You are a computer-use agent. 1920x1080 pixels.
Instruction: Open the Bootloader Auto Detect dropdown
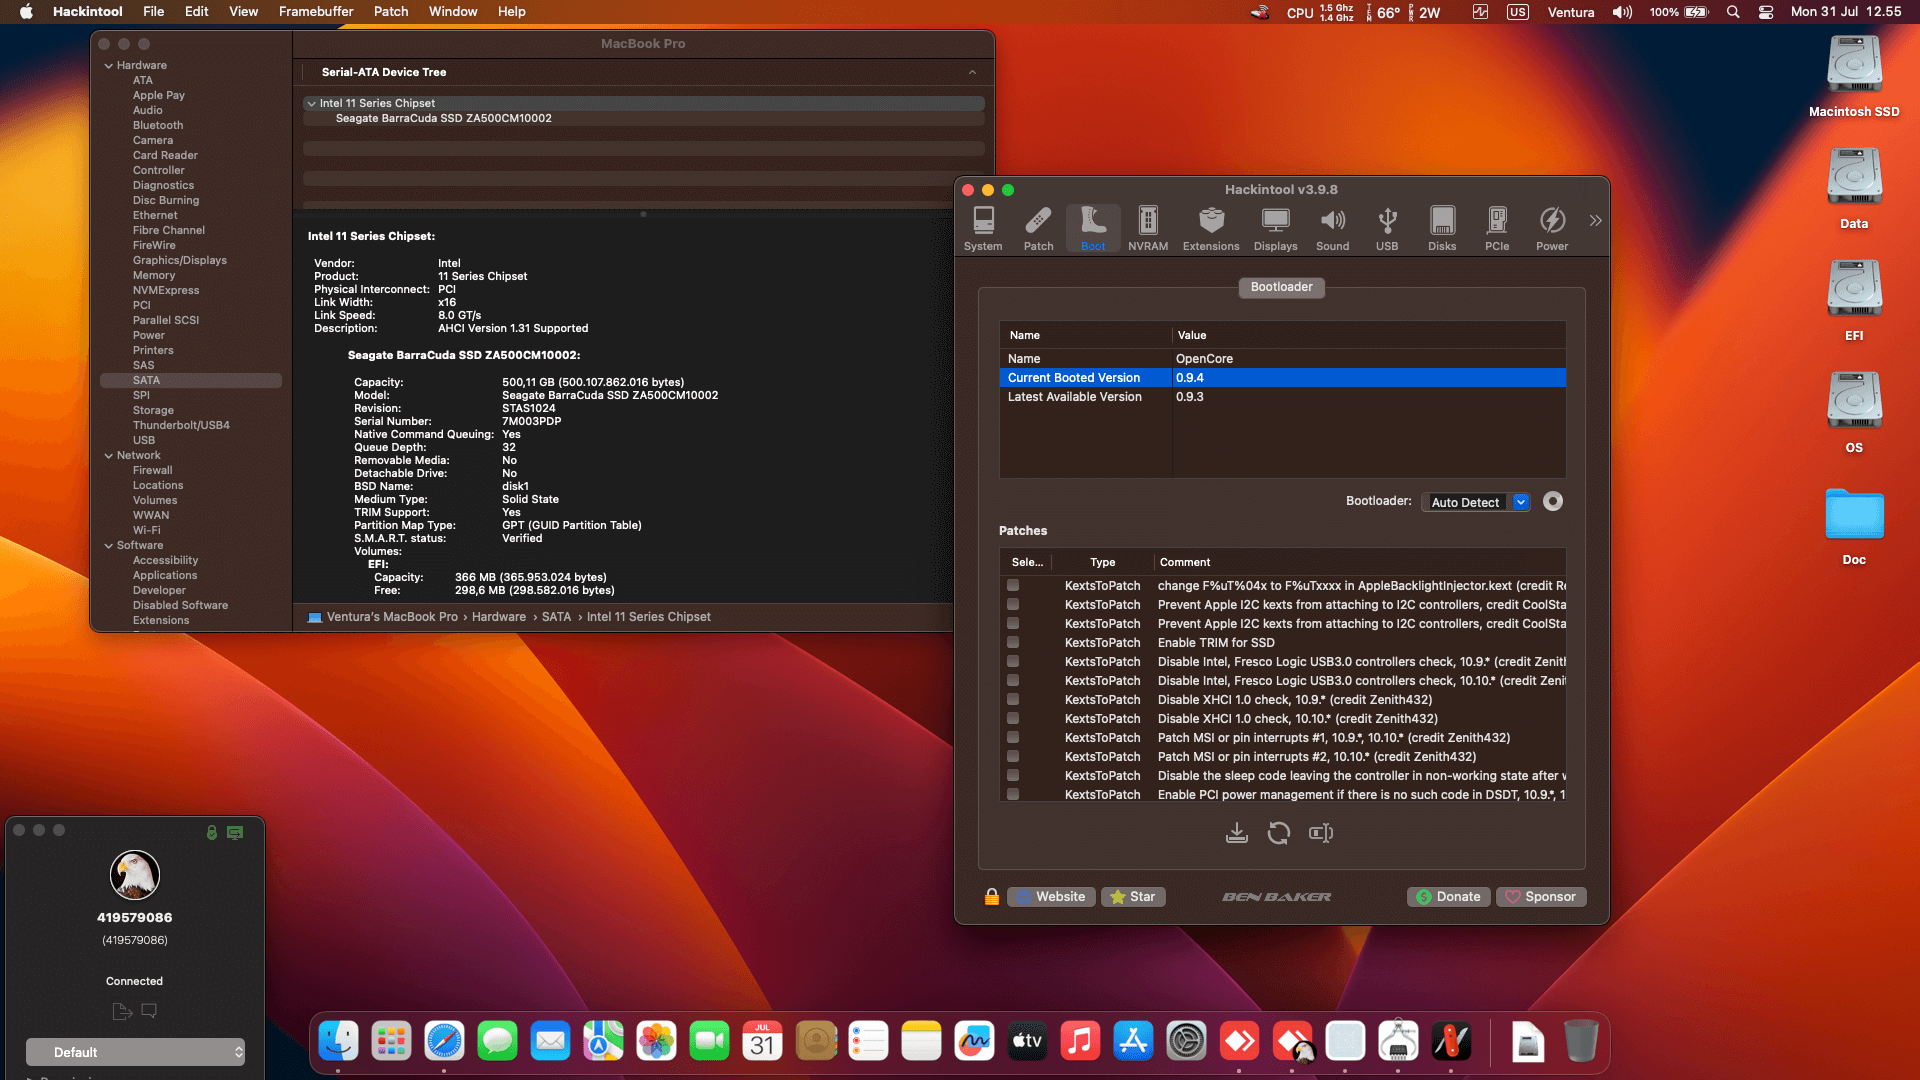point(1476,502)
